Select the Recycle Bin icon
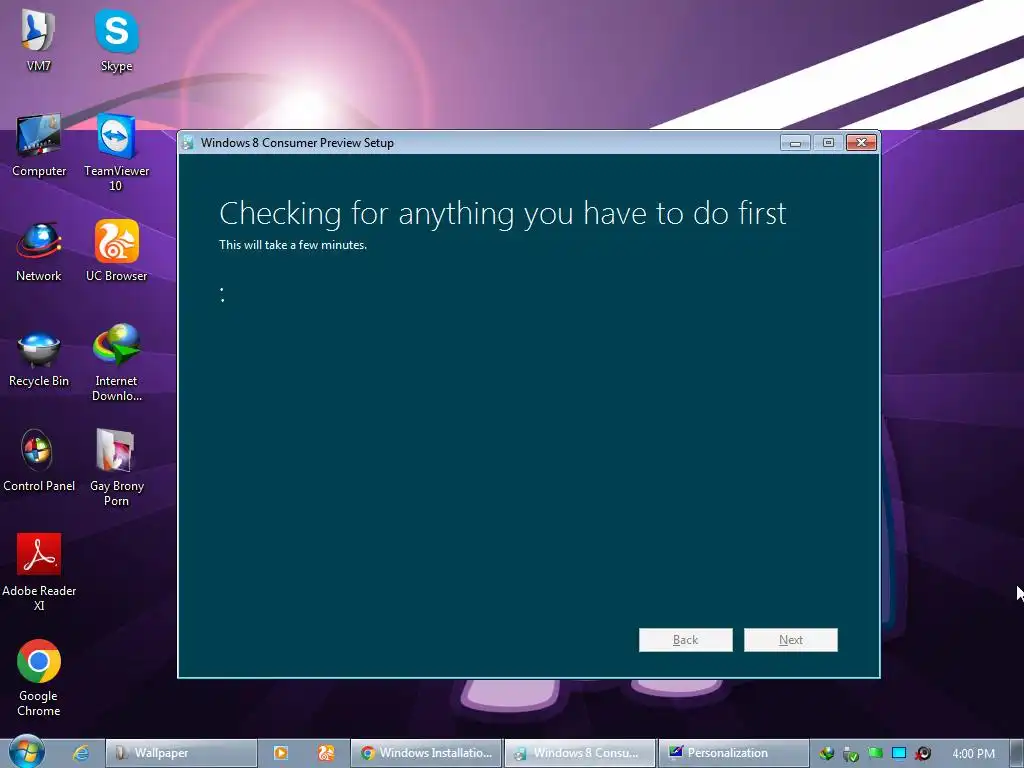 39,358
